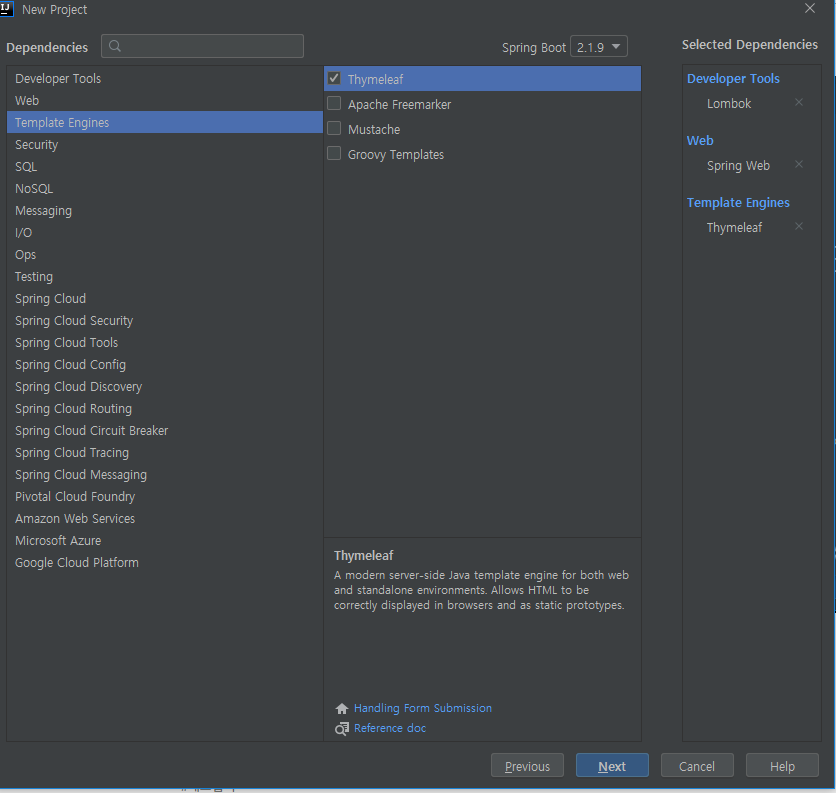Remove Thymeleaf from the selected dependencies list

click(x=799, y=226)
